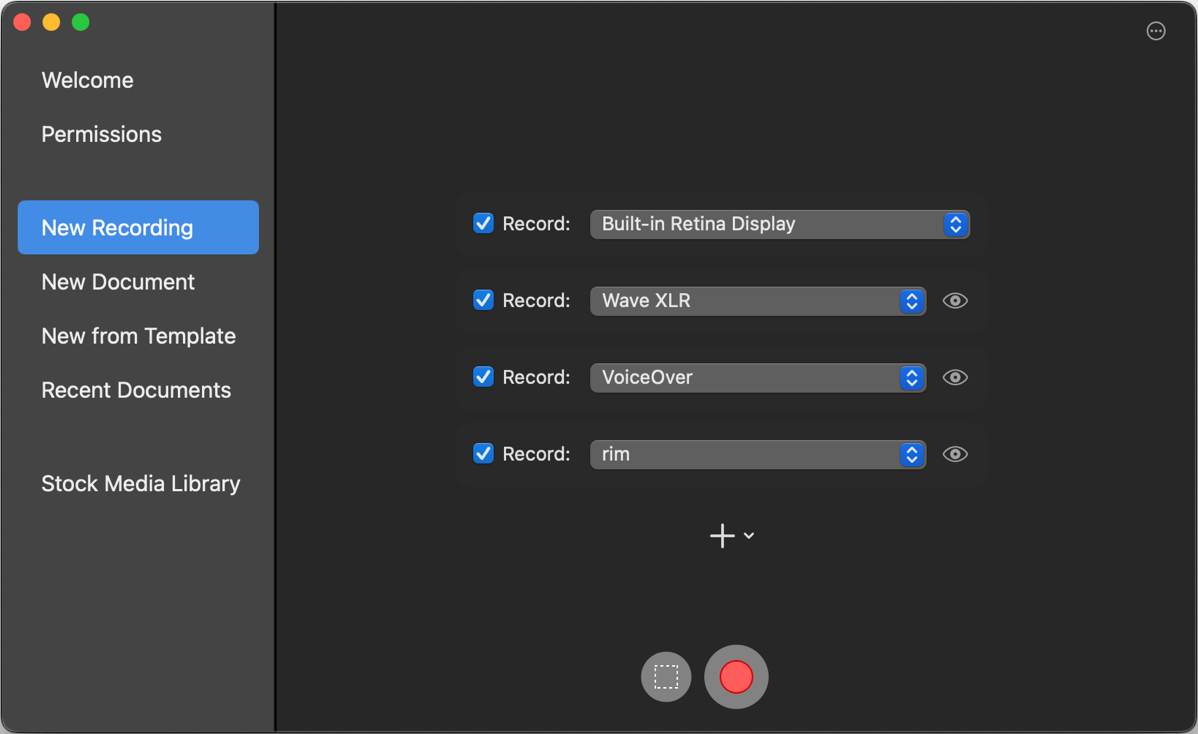The height and width of the screenshot is (734, 1198).
Task: Open the ellipsis more options menu
Action: (x=1156, y=31)
